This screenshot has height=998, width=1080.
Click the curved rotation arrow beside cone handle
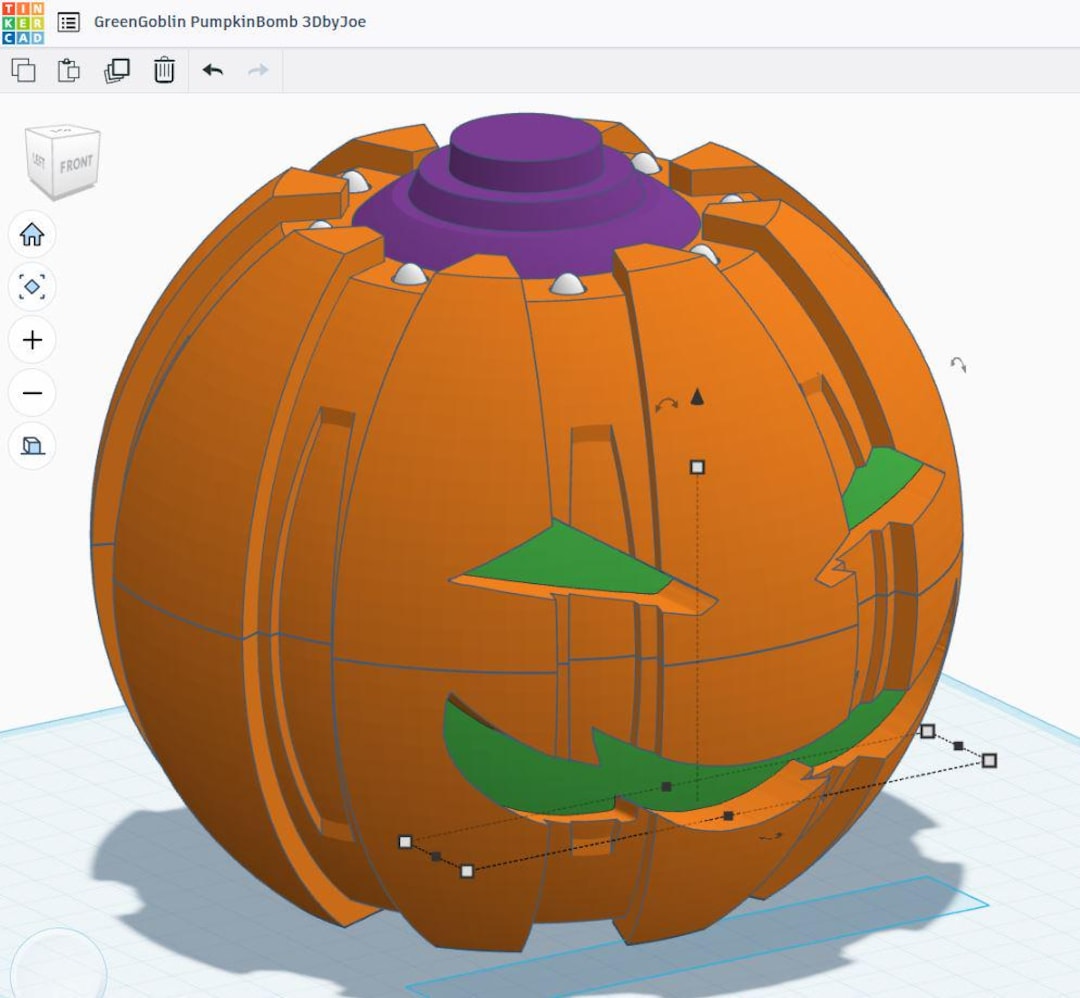pos(666,405)
